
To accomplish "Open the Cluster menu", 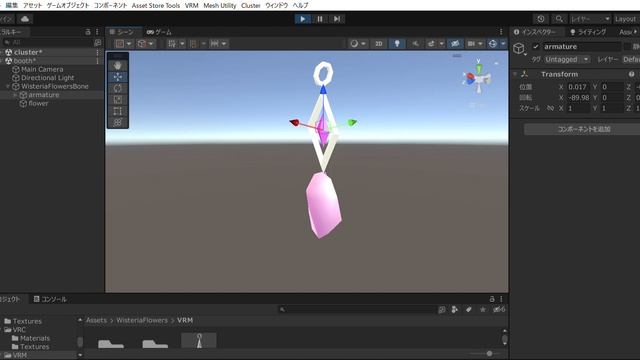I will tap(251, 5).
